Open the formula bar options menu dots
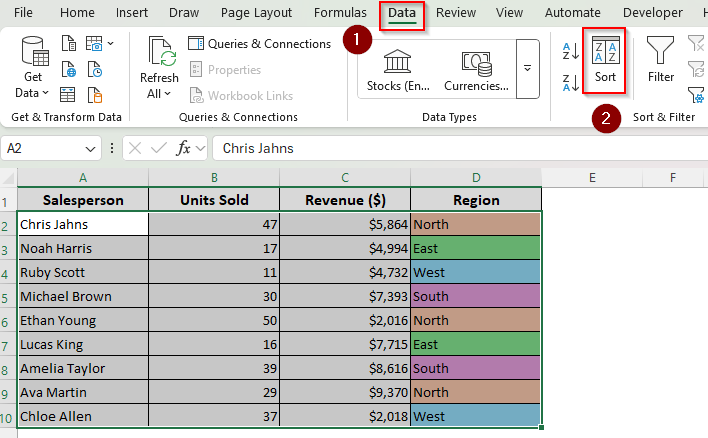 (112, 148)
